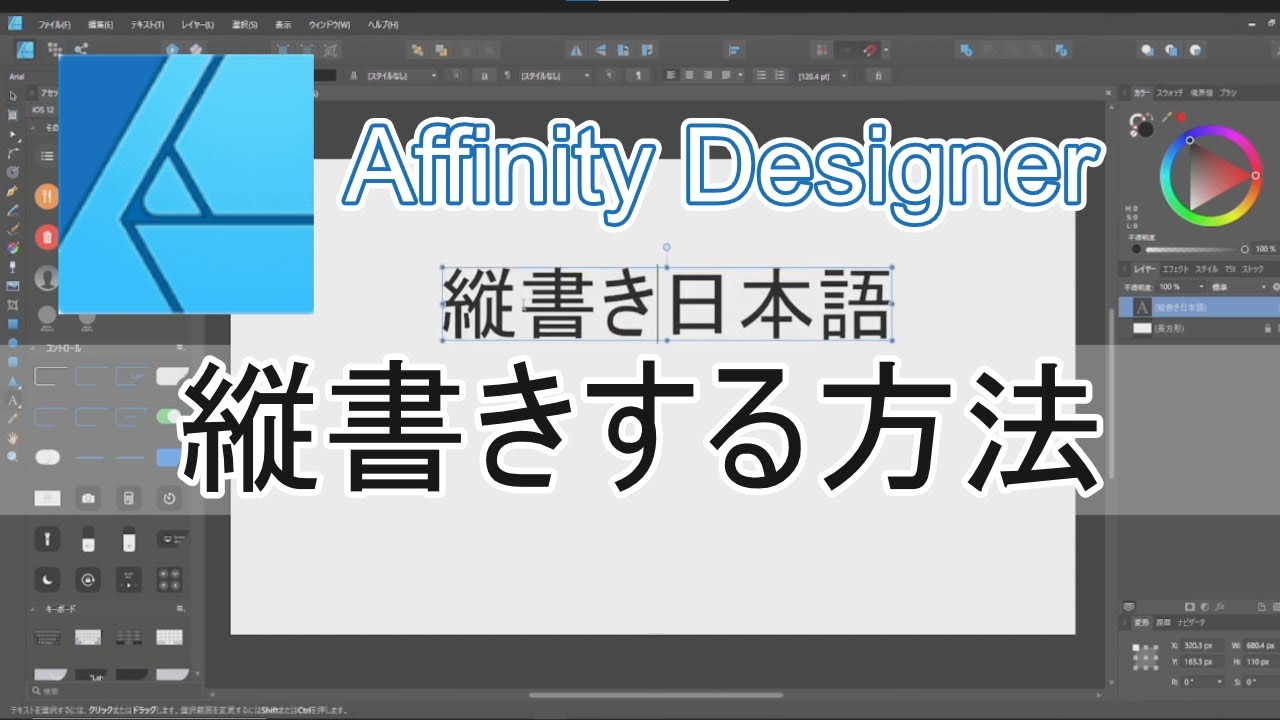Viewport: 1280px width, 720px height.
Task: Open the レイヤー(L) menu
Action: click(196, 24)
